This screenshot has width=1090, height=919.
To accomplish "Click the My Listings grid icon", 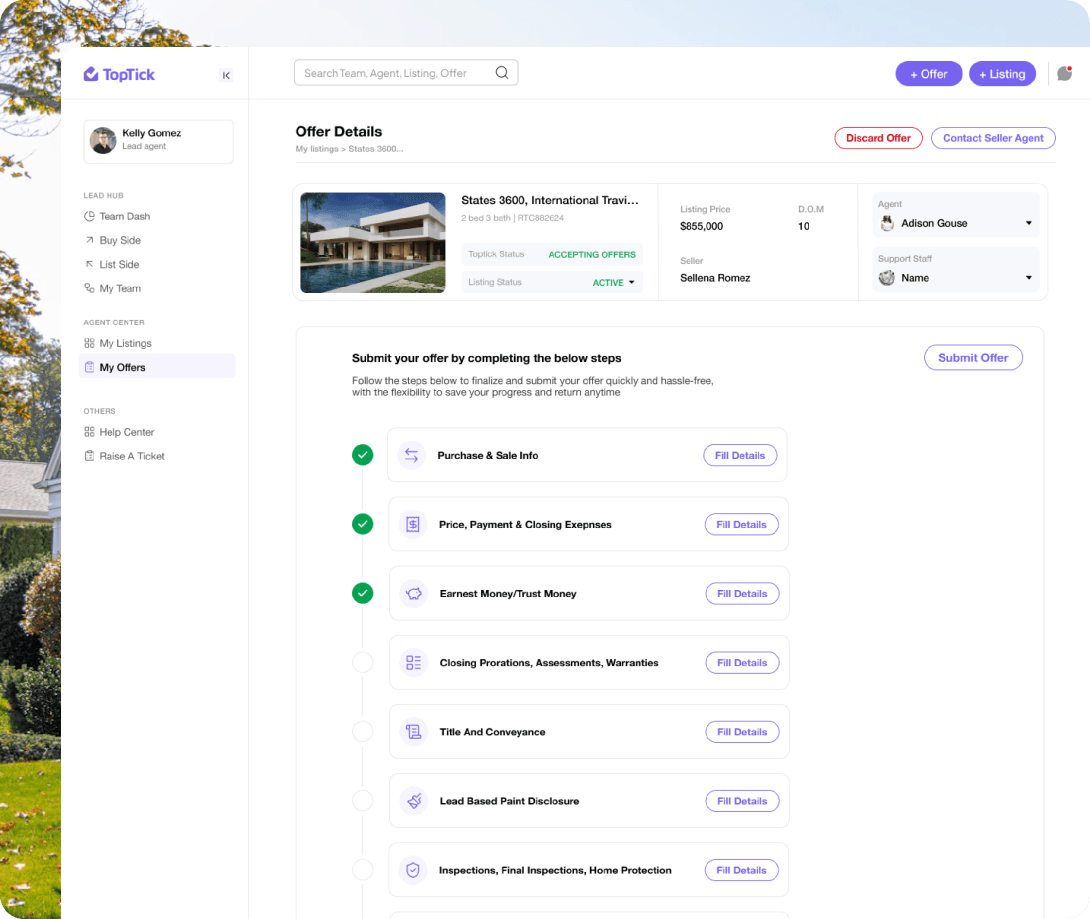I will tap(89, 343).
